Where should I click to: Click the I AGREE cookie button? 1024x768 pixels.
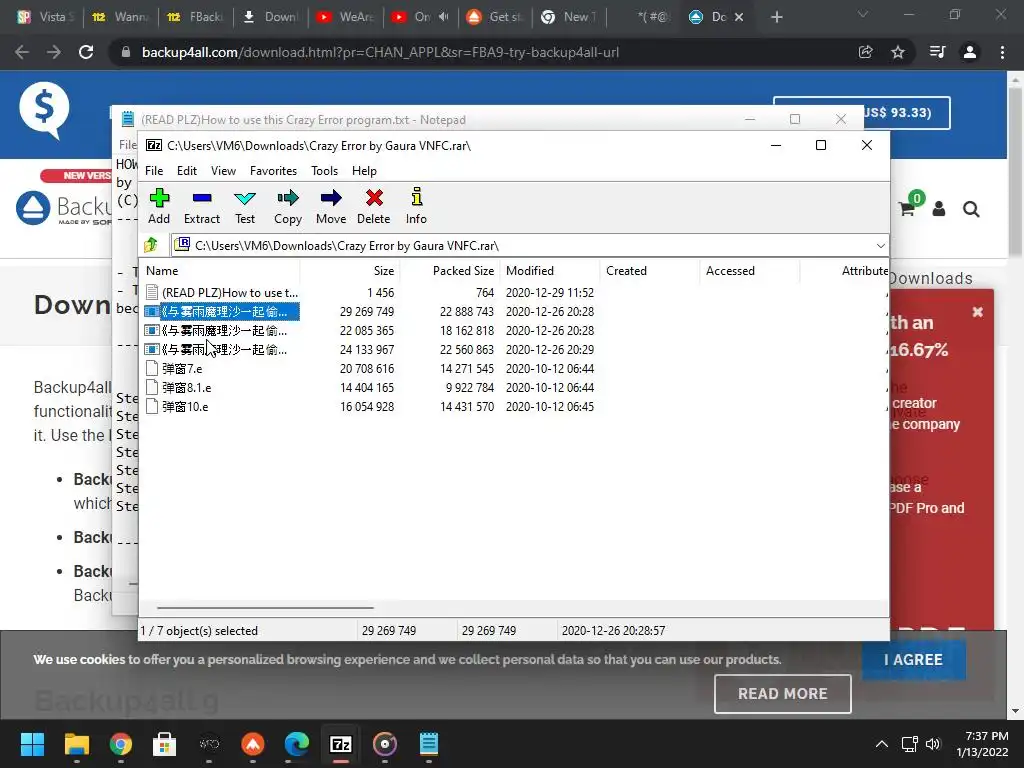tap(914, 660)
